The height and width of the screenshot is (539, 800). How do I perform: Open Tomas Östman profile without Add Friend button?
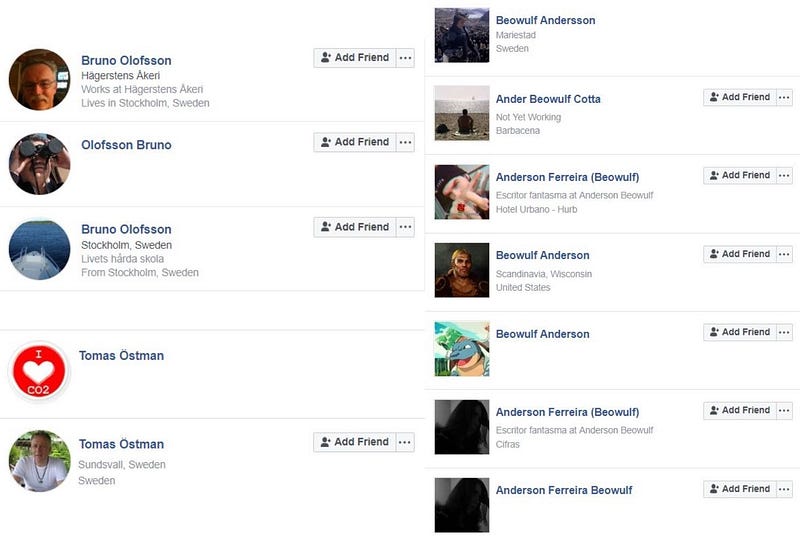tap(121, 356)
